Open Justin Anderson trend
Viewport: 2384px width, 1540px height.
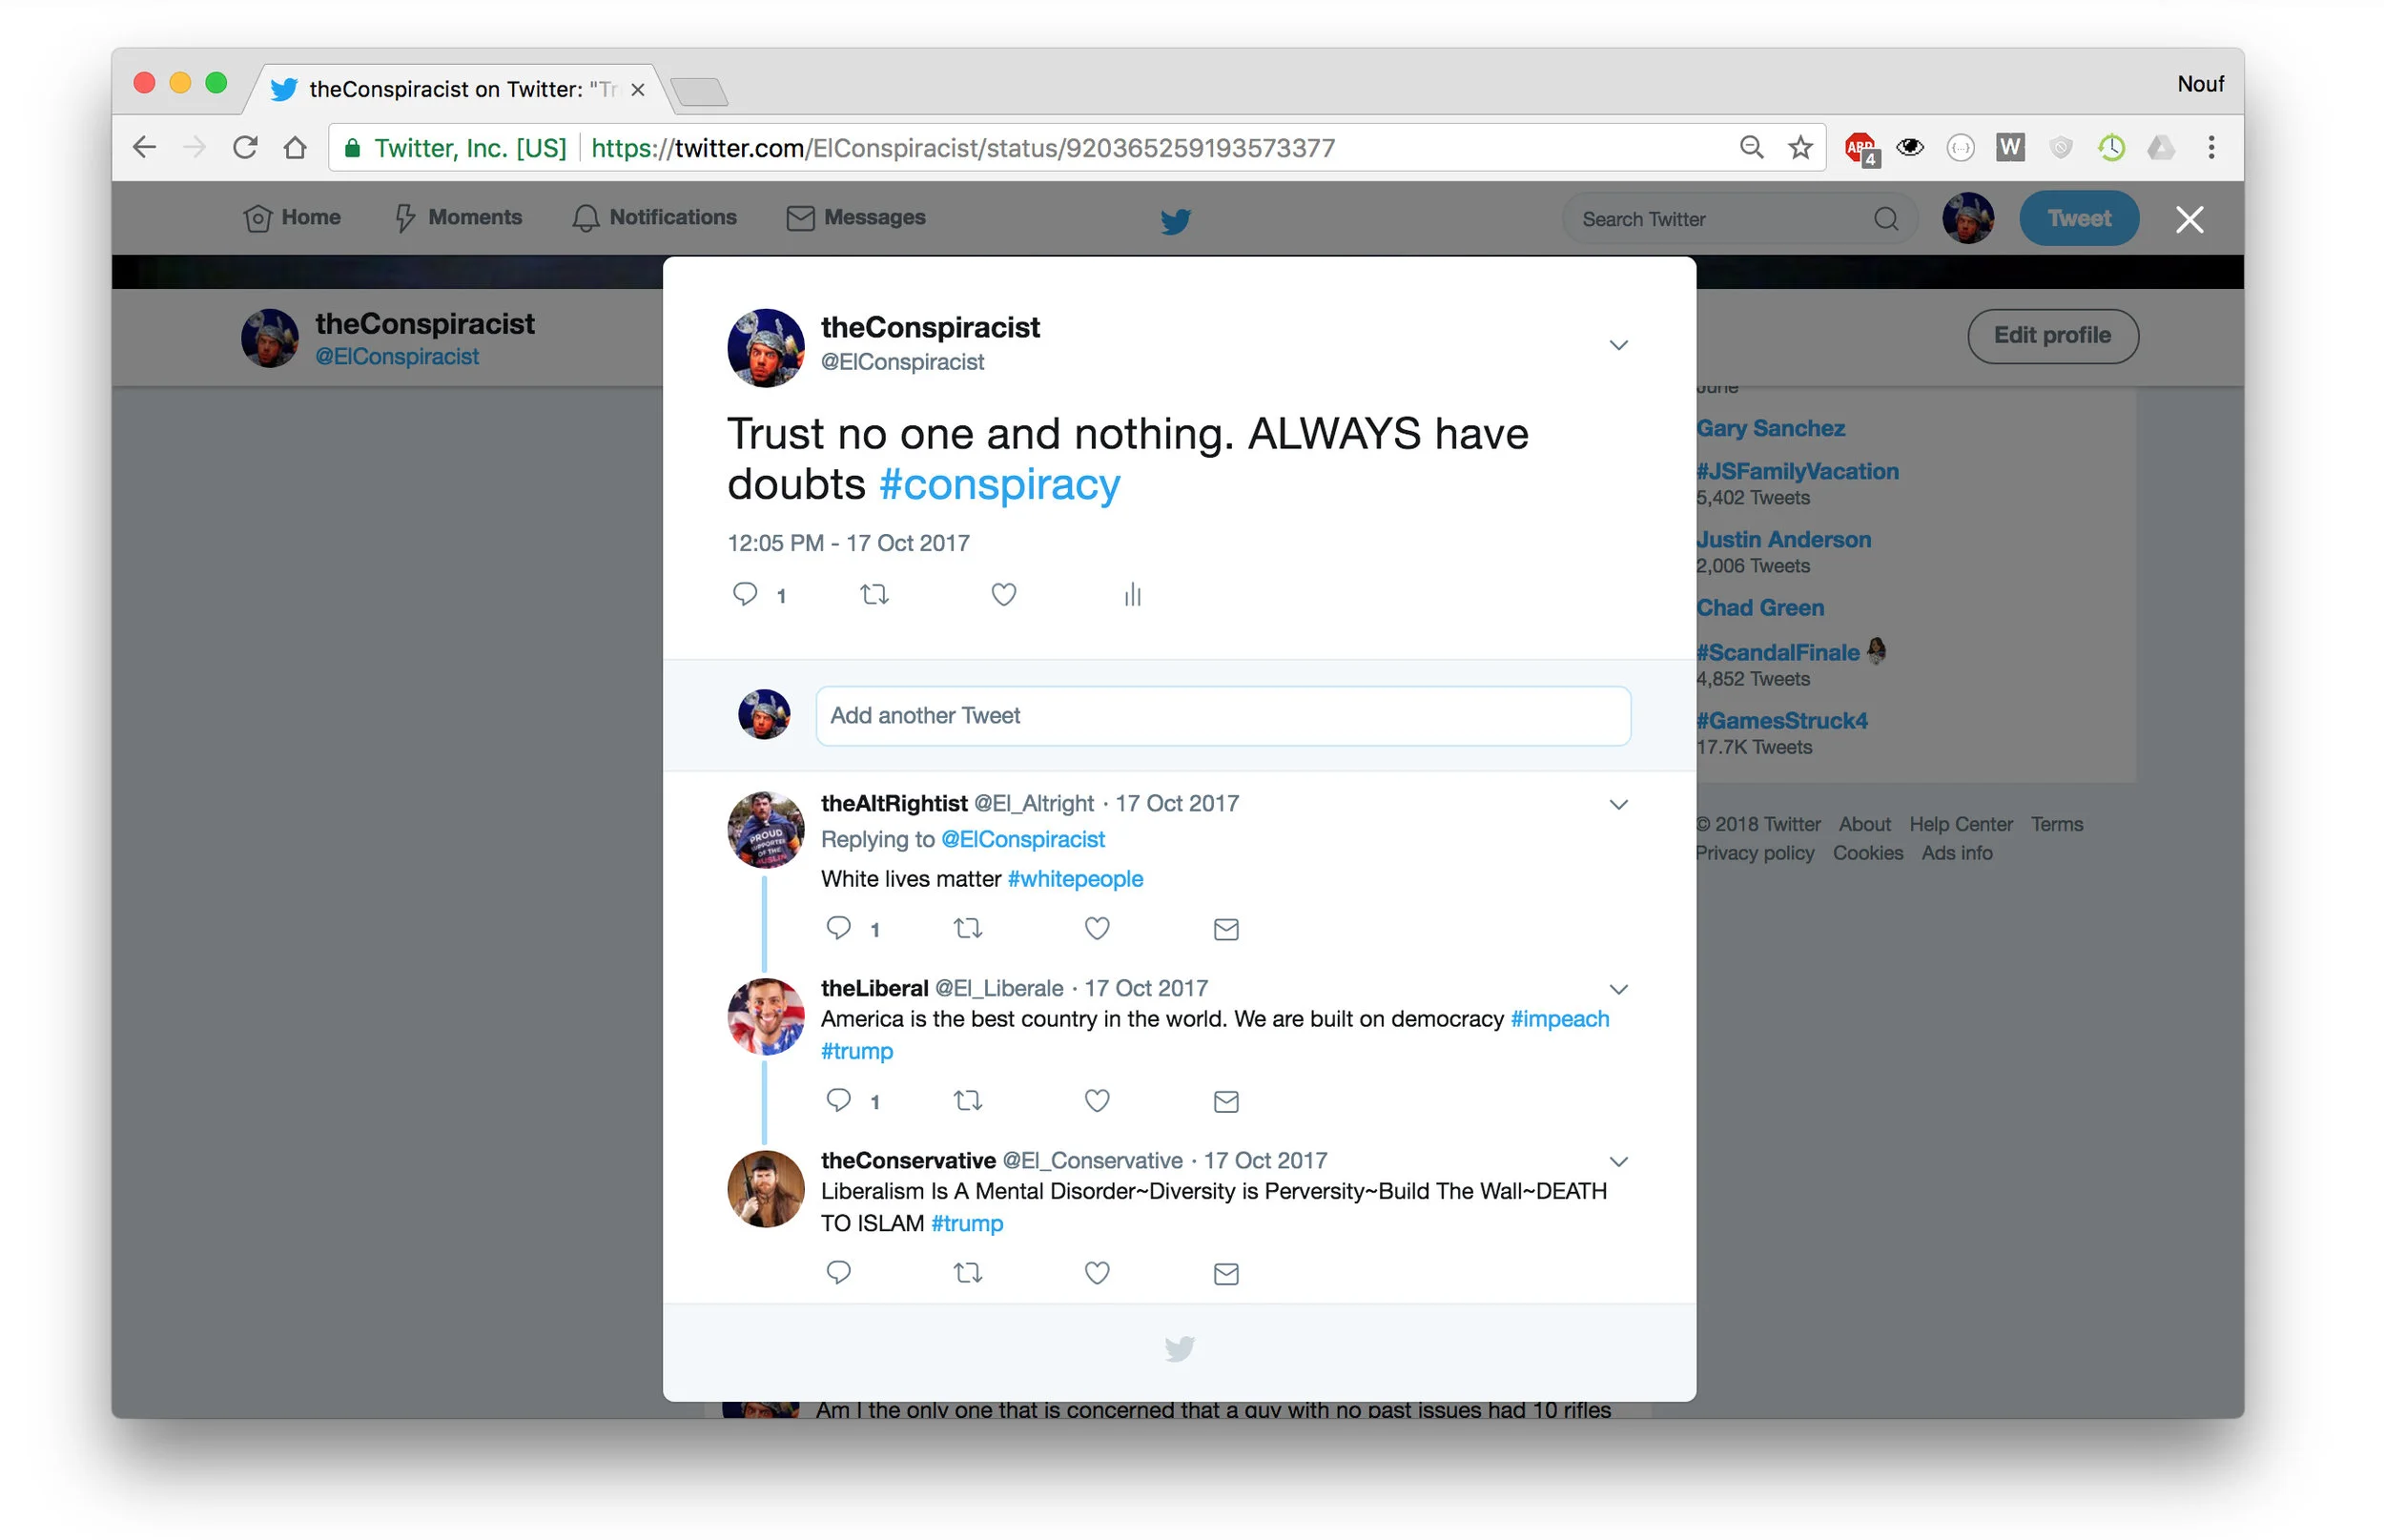1783,540
